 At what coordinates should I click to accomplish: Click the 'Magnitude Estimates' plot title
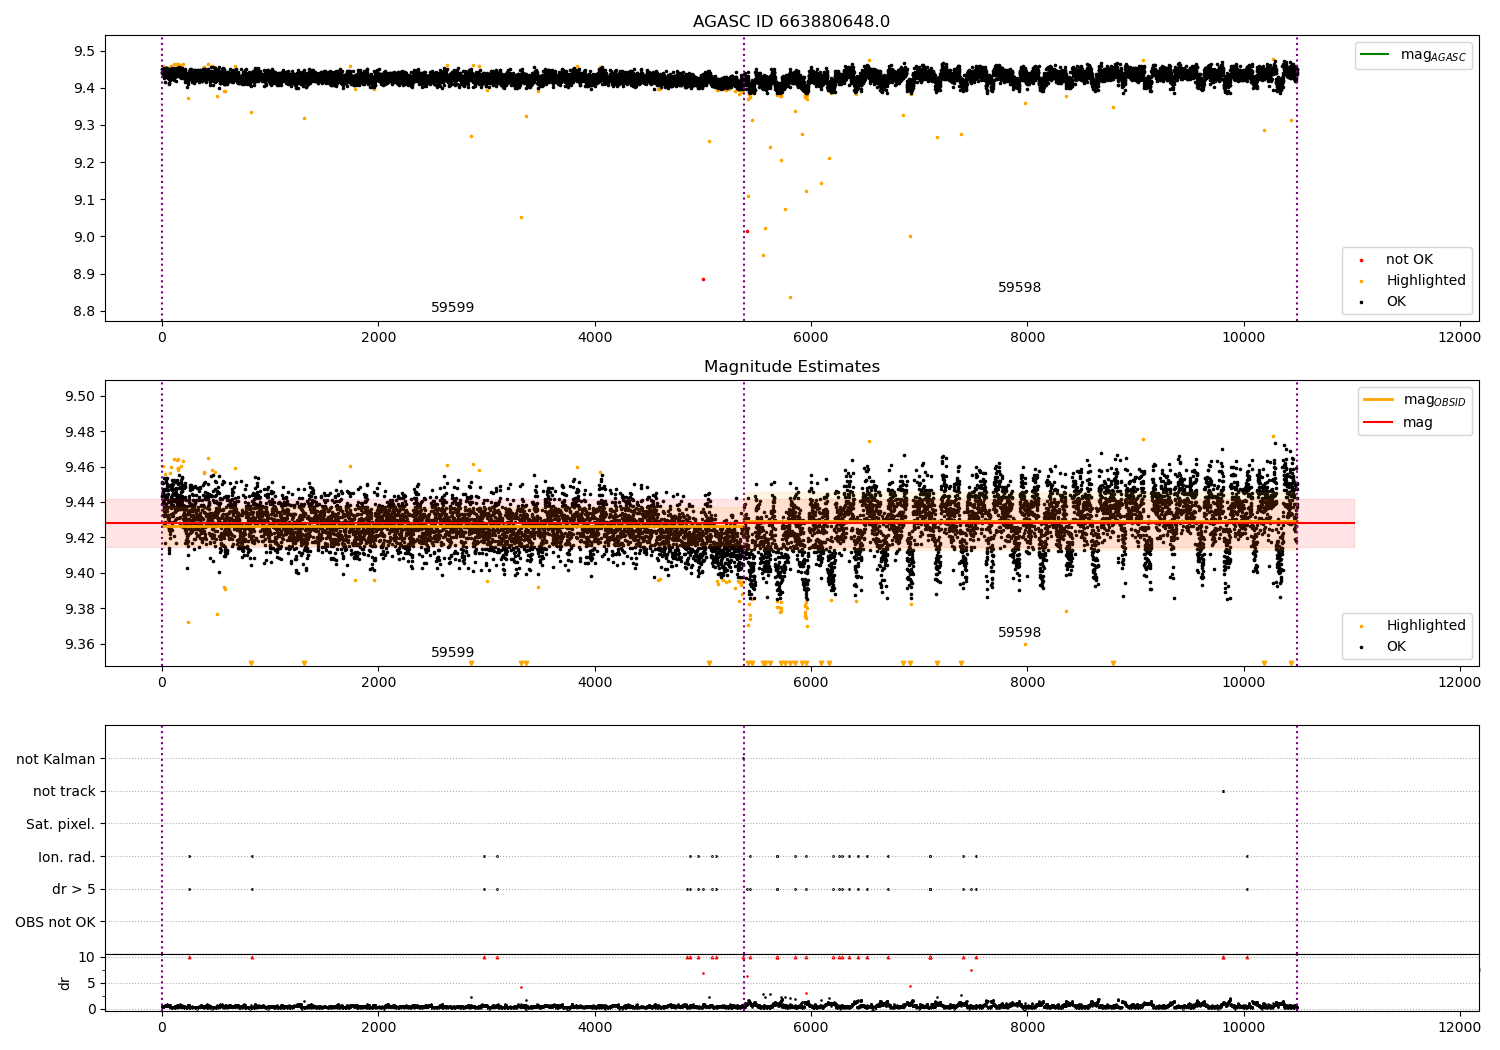[791, 367]
